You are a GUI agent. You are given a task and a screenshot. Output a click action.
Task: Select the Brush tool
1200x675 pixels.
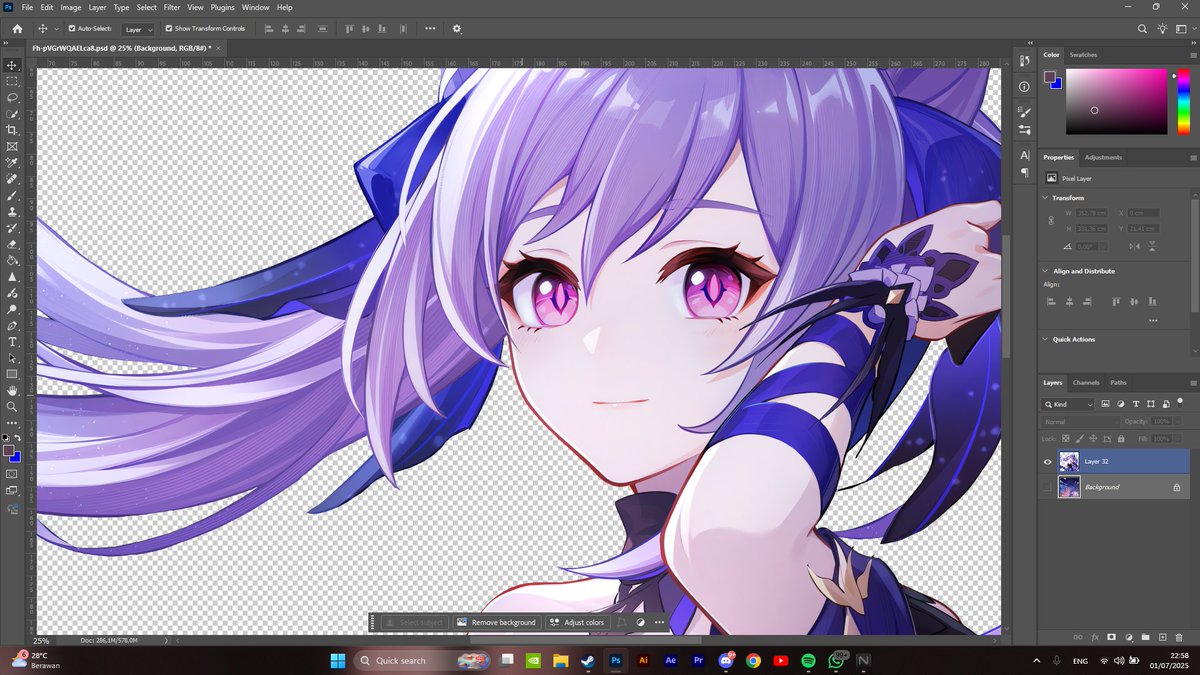(12, 195)
